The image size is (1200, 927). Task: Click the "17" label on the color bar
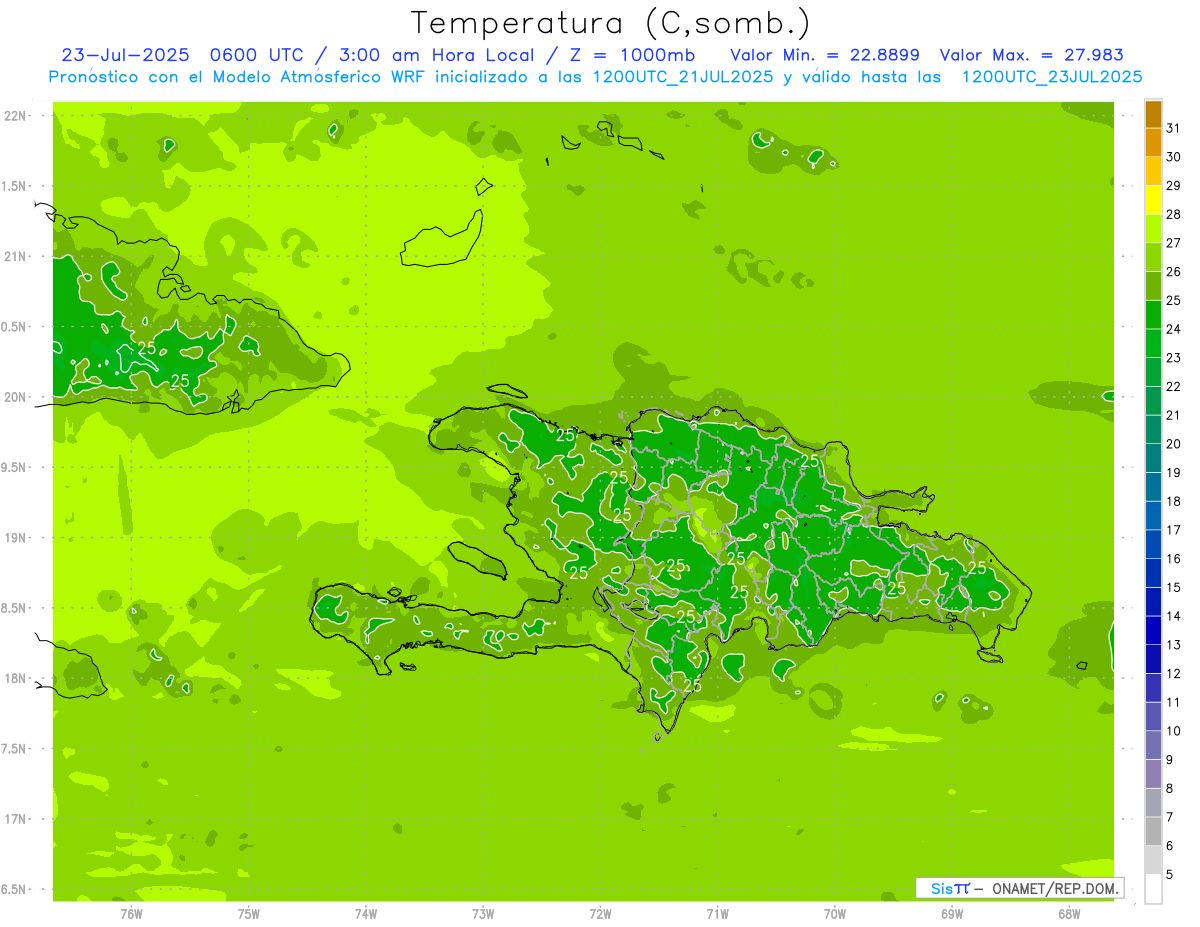(x=1174, y=530)
